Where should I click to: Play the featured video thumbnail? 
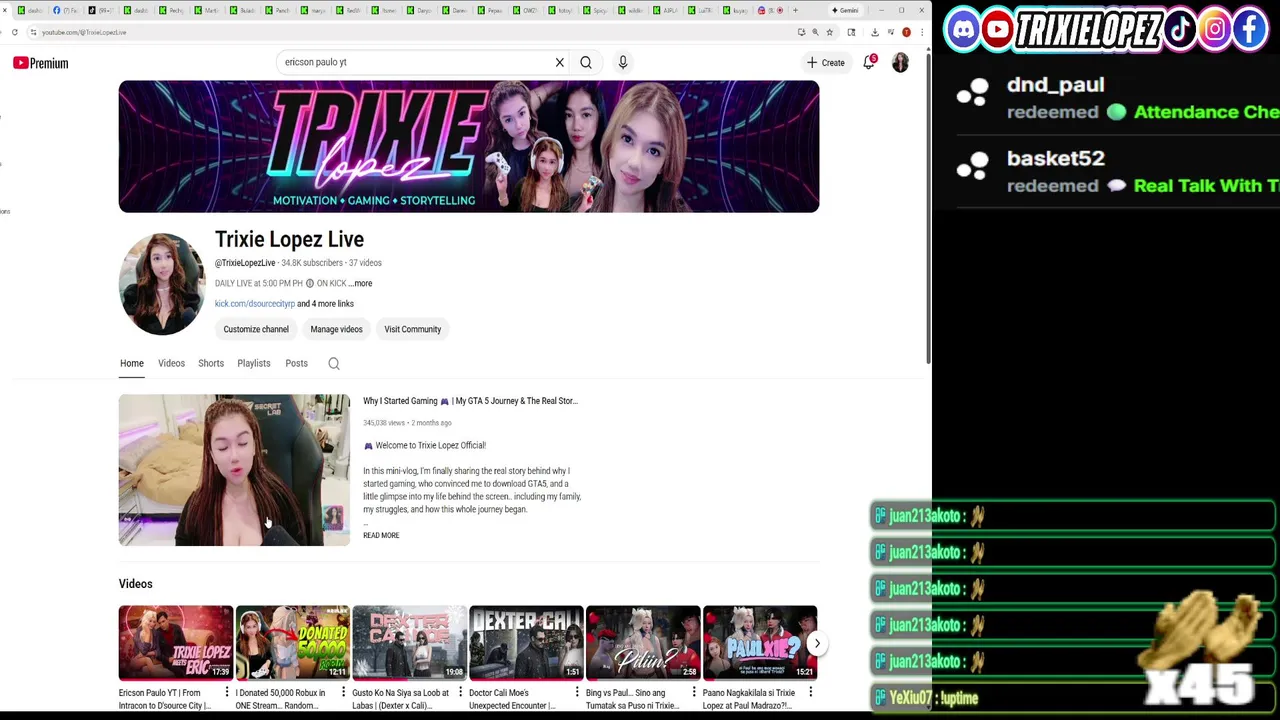pyautogui.click(x=234, y=470)
